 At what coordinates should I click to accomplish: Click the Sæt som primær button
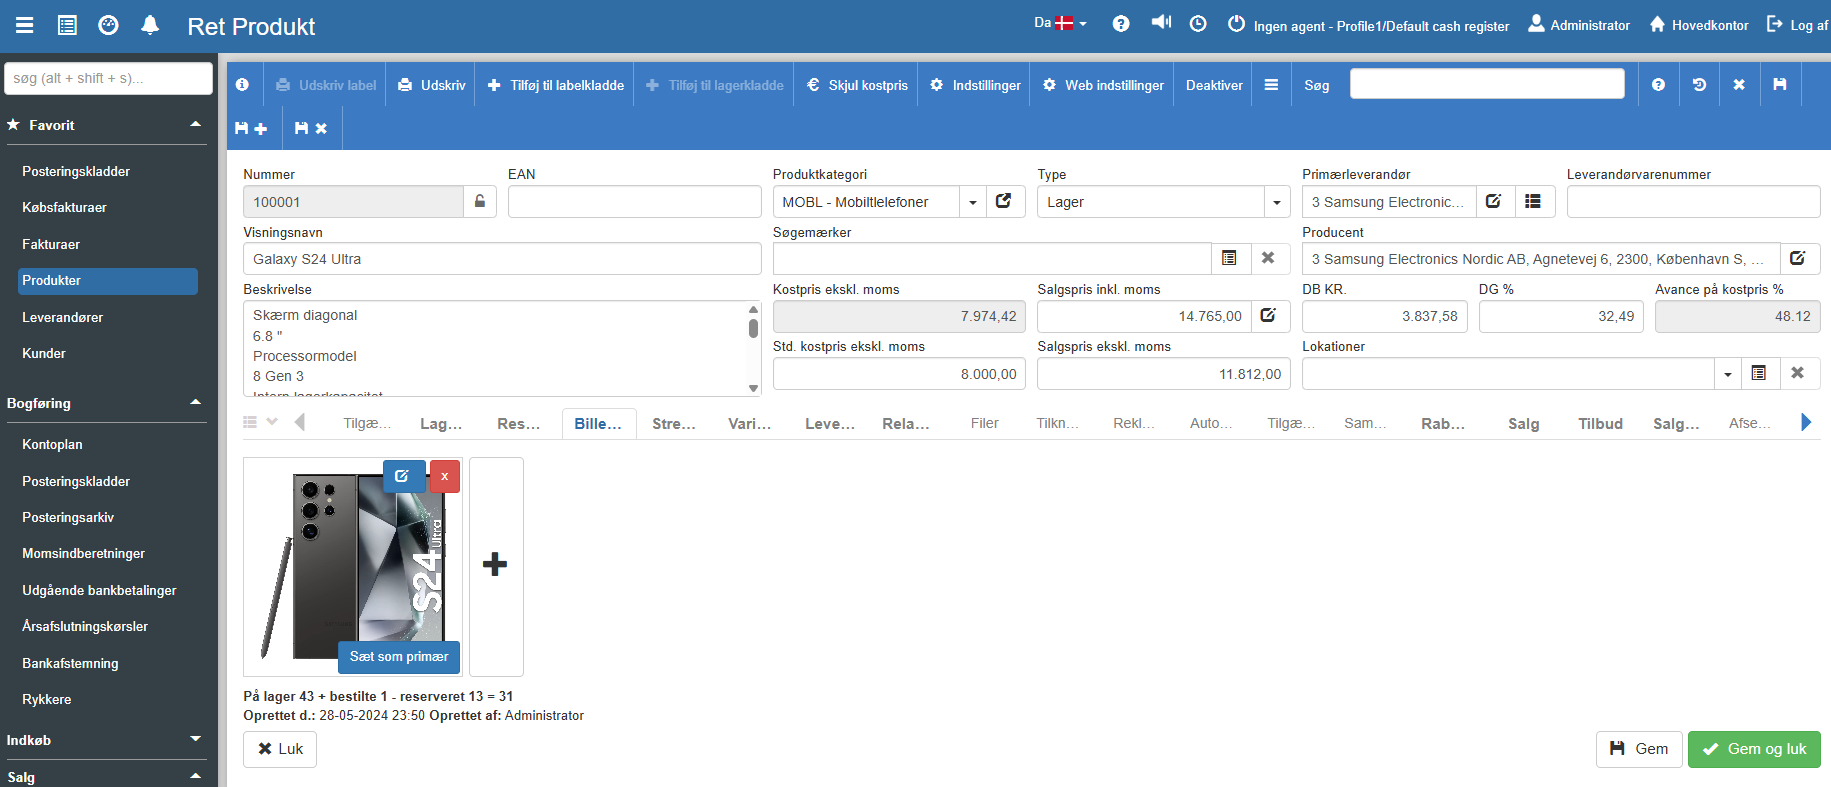point(399,656)
